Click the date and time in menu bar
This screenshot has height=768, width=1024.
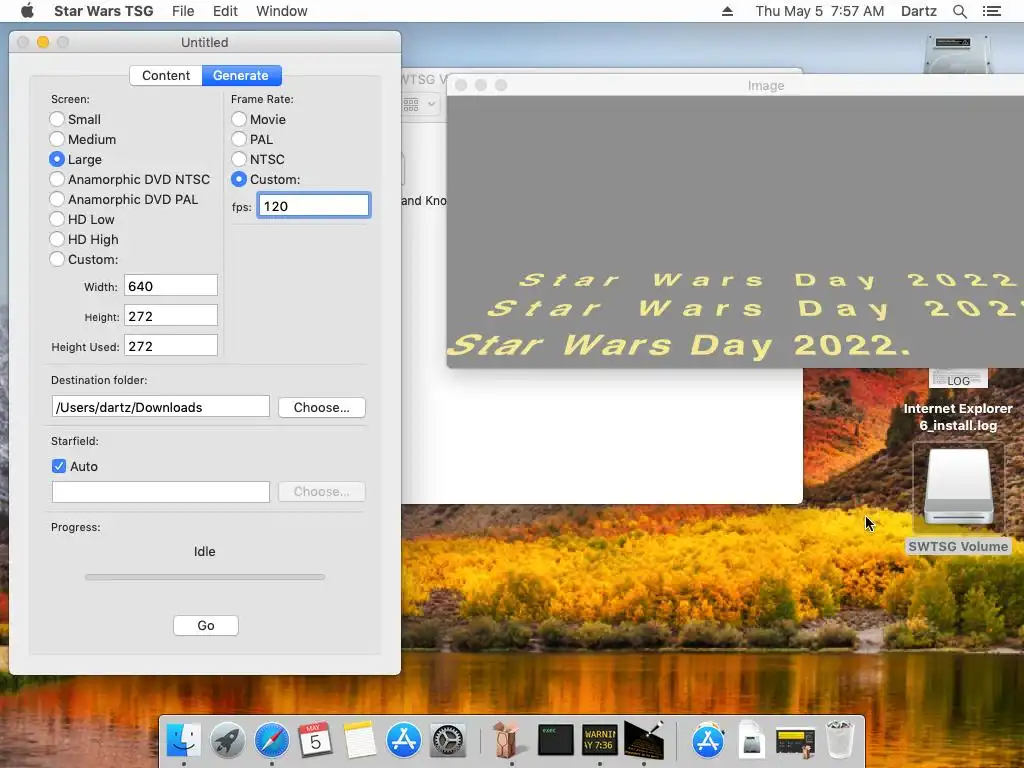(820, 11)
